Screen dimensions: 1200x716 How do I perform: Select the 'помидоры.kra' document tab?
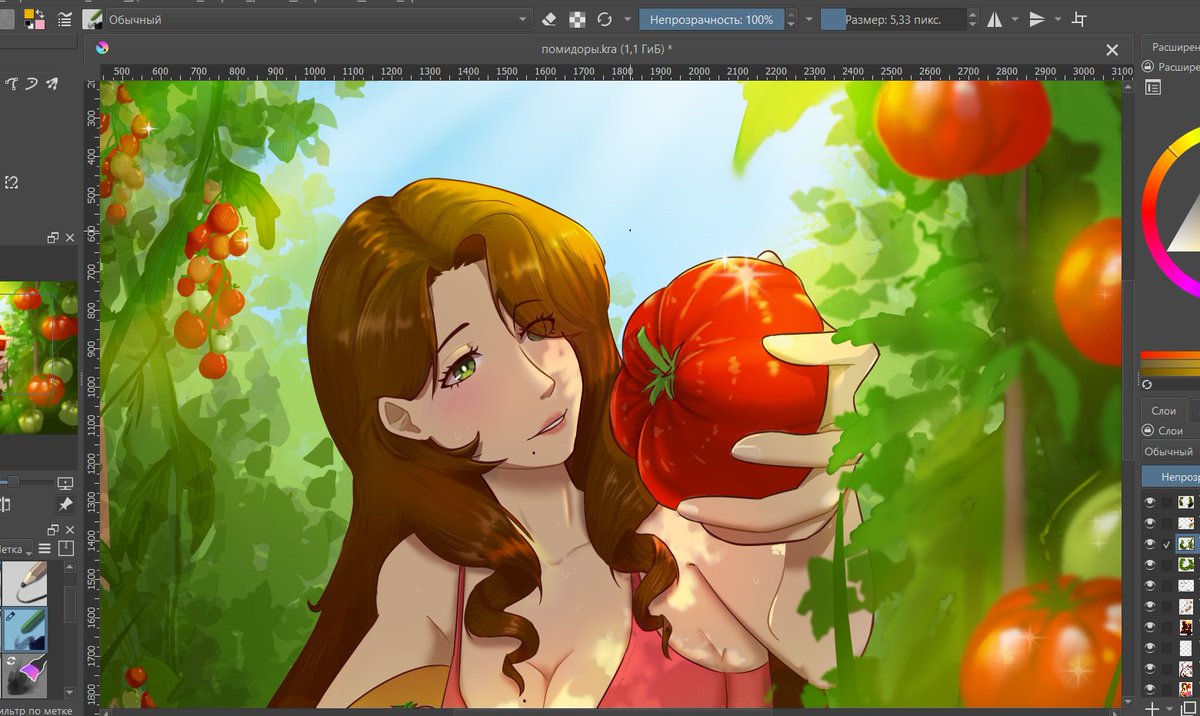pyautogui.click(x=608, y=49)
